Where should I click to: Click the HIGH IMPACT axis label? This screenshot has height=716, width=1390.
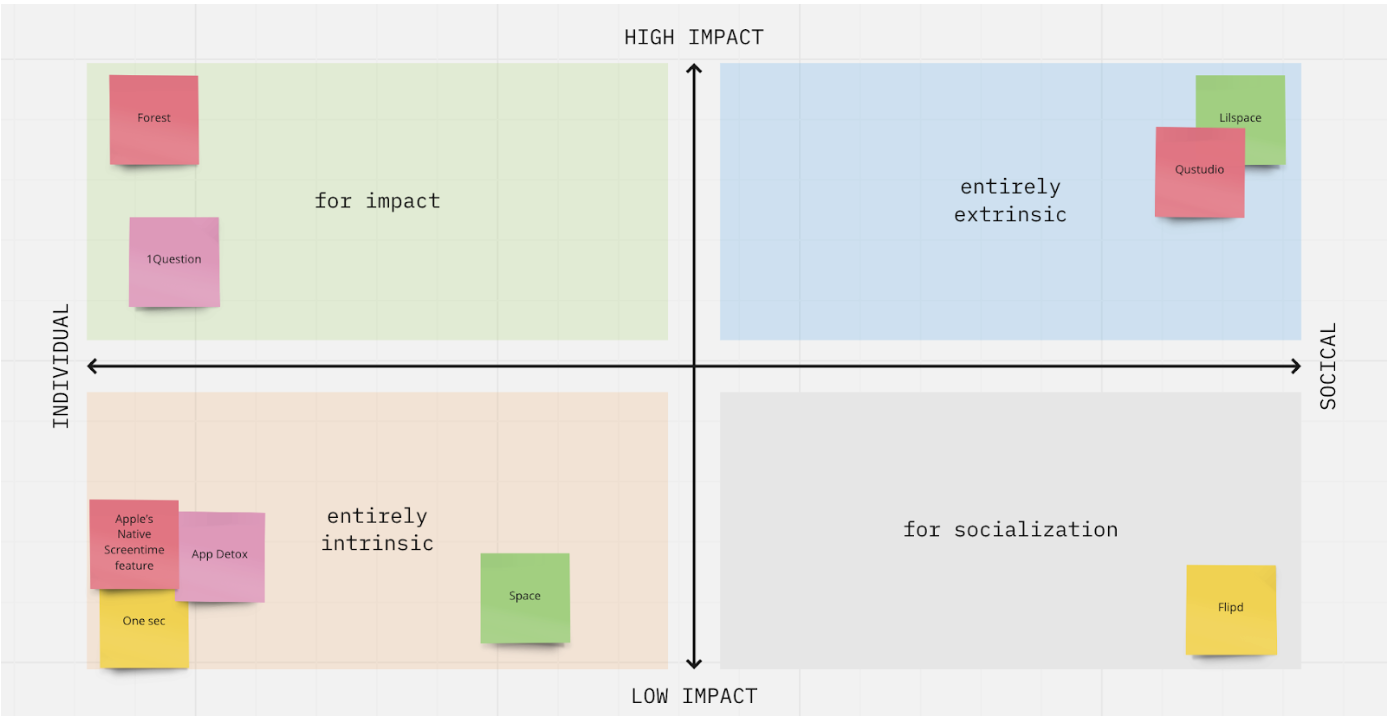coord(693,38)
